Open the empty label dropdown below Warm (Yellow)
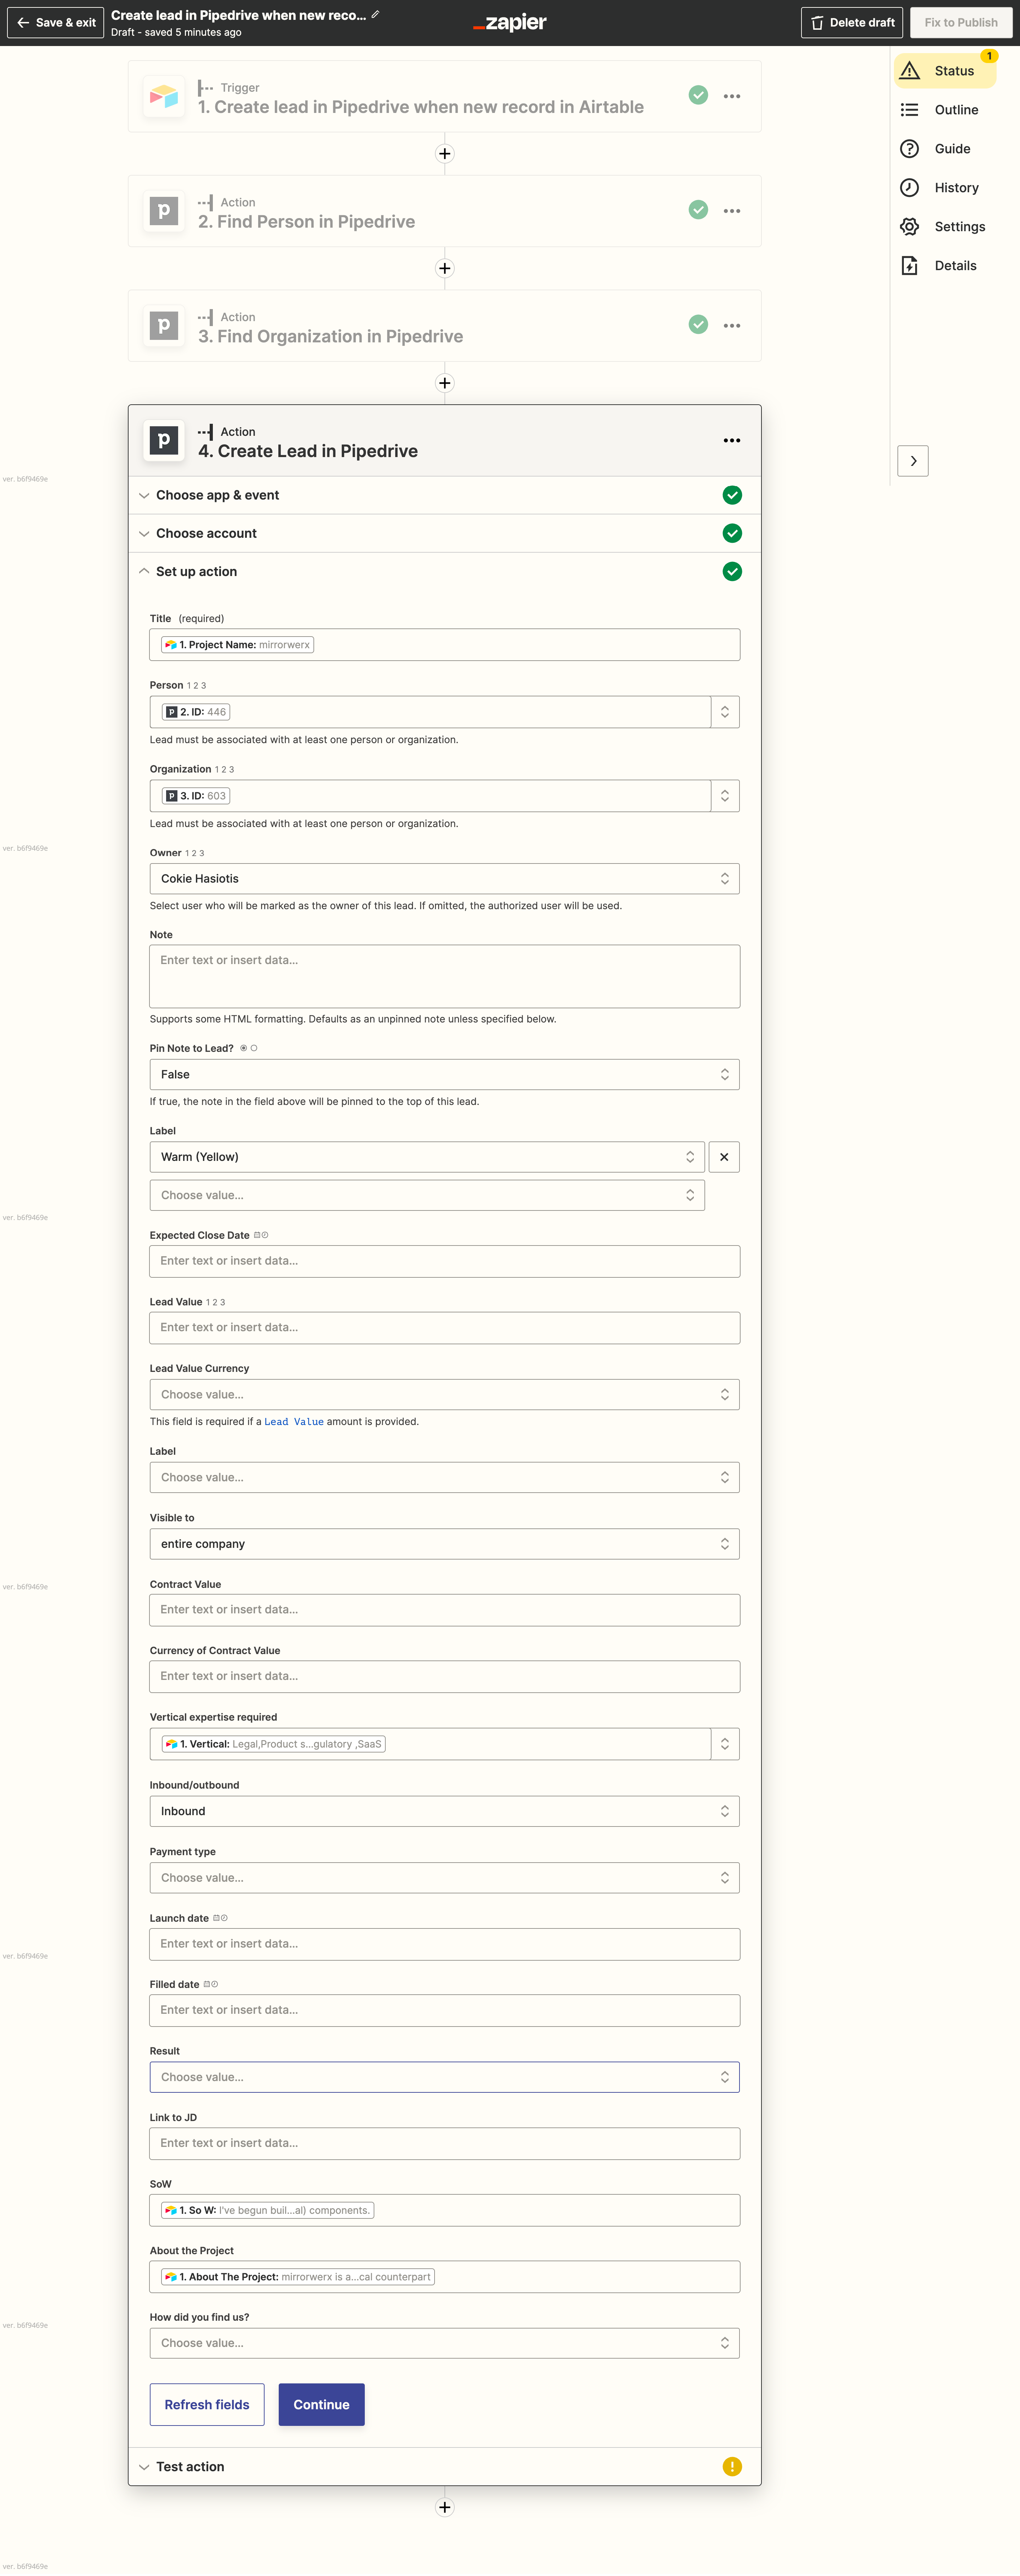This screenshot has height=2576, width=1020. coord(427,1195)
